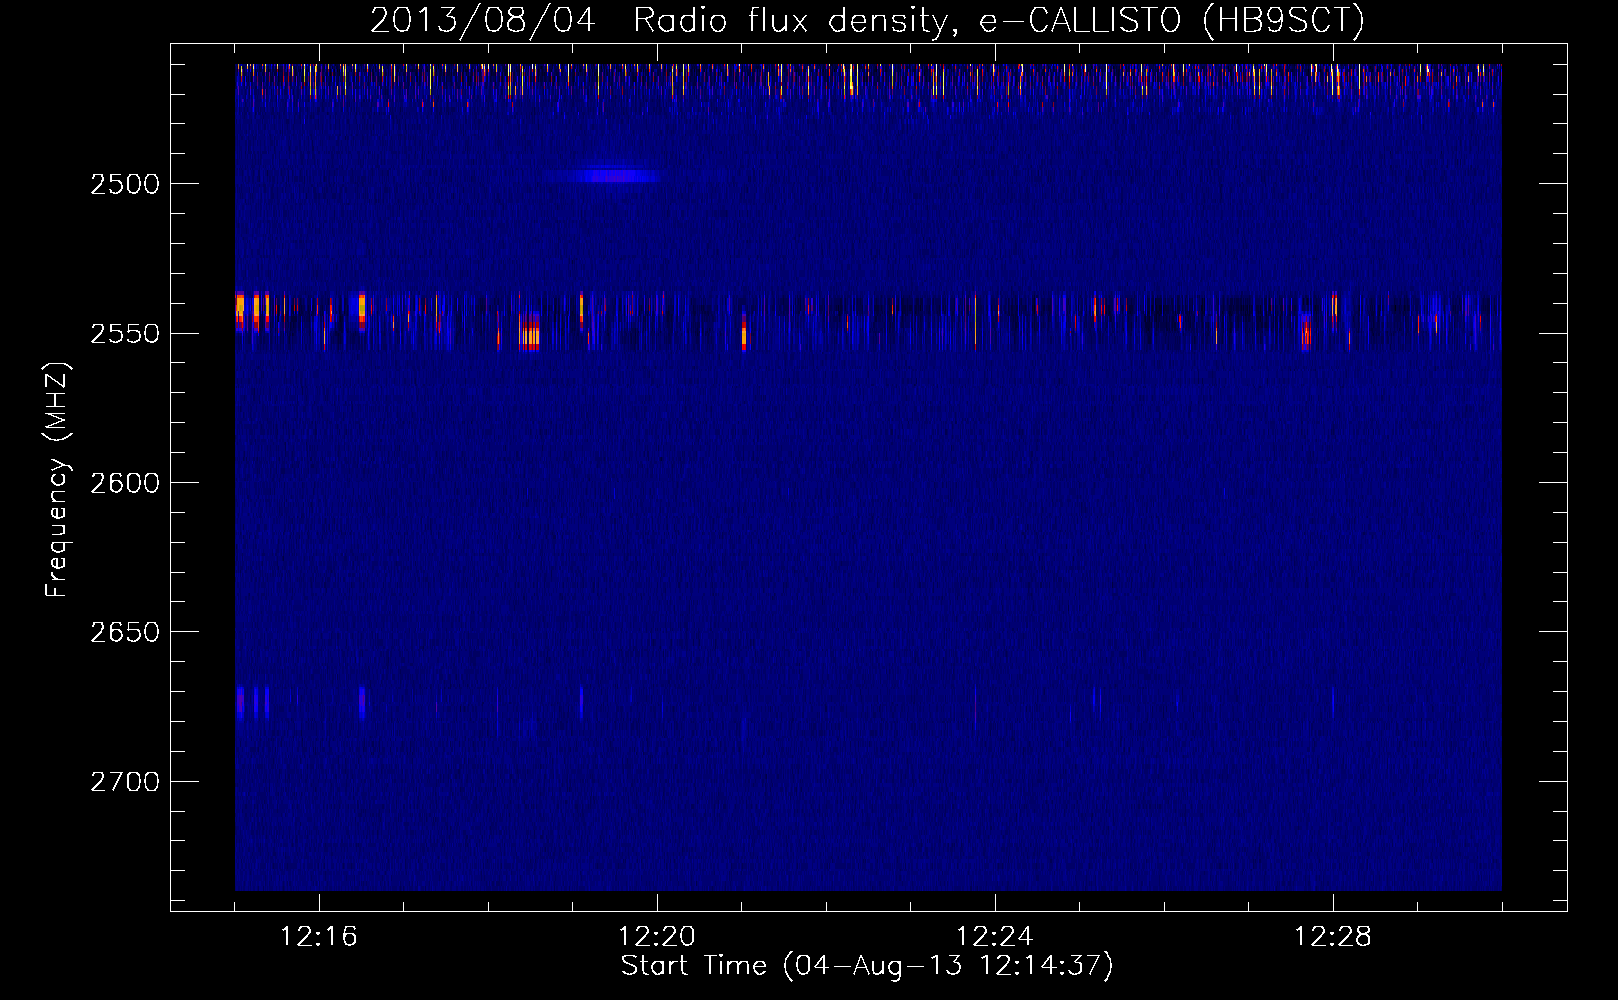Select the 2650 frequency tick label

coord(125,632)
